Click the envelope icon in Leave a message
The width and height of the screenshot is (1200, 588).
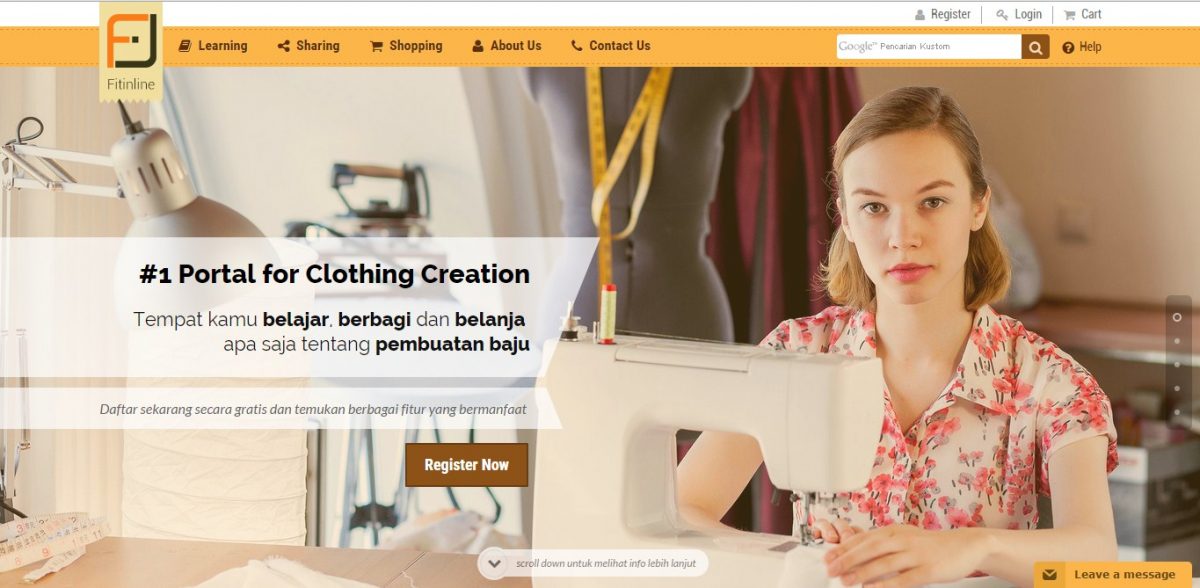[x=1049, y=575]
